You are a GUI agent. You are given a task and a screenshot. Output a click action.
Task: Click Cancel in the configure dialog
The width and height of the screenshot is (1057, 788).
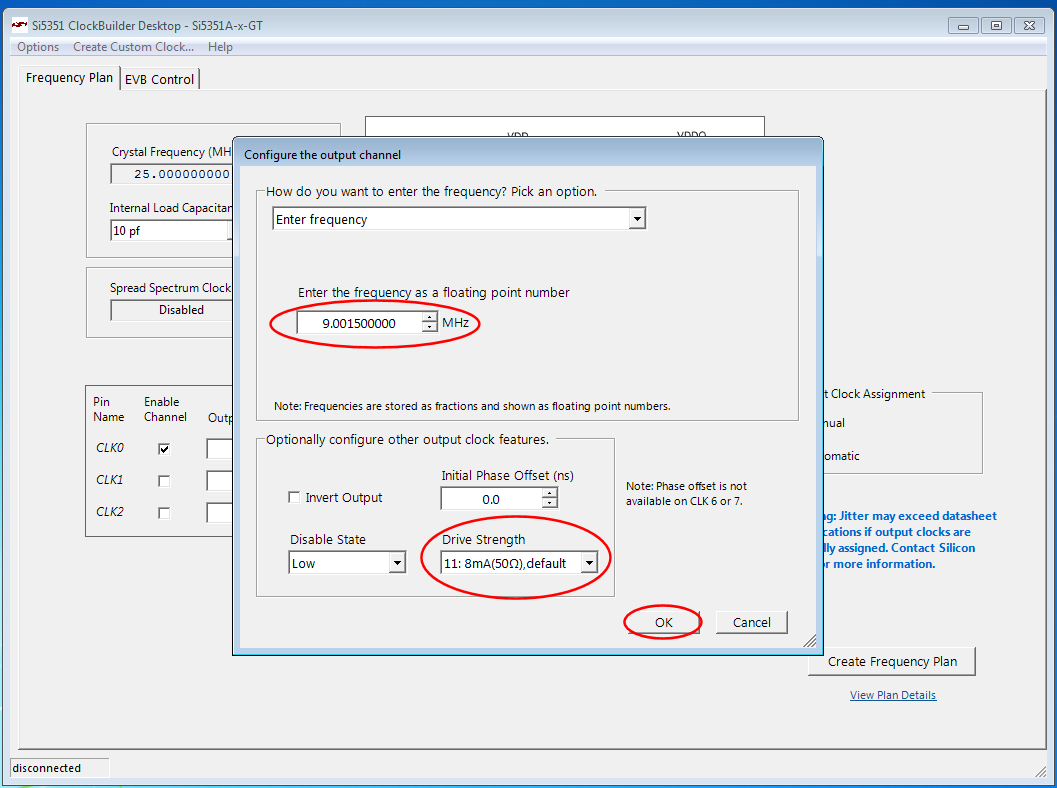point(751,622)
